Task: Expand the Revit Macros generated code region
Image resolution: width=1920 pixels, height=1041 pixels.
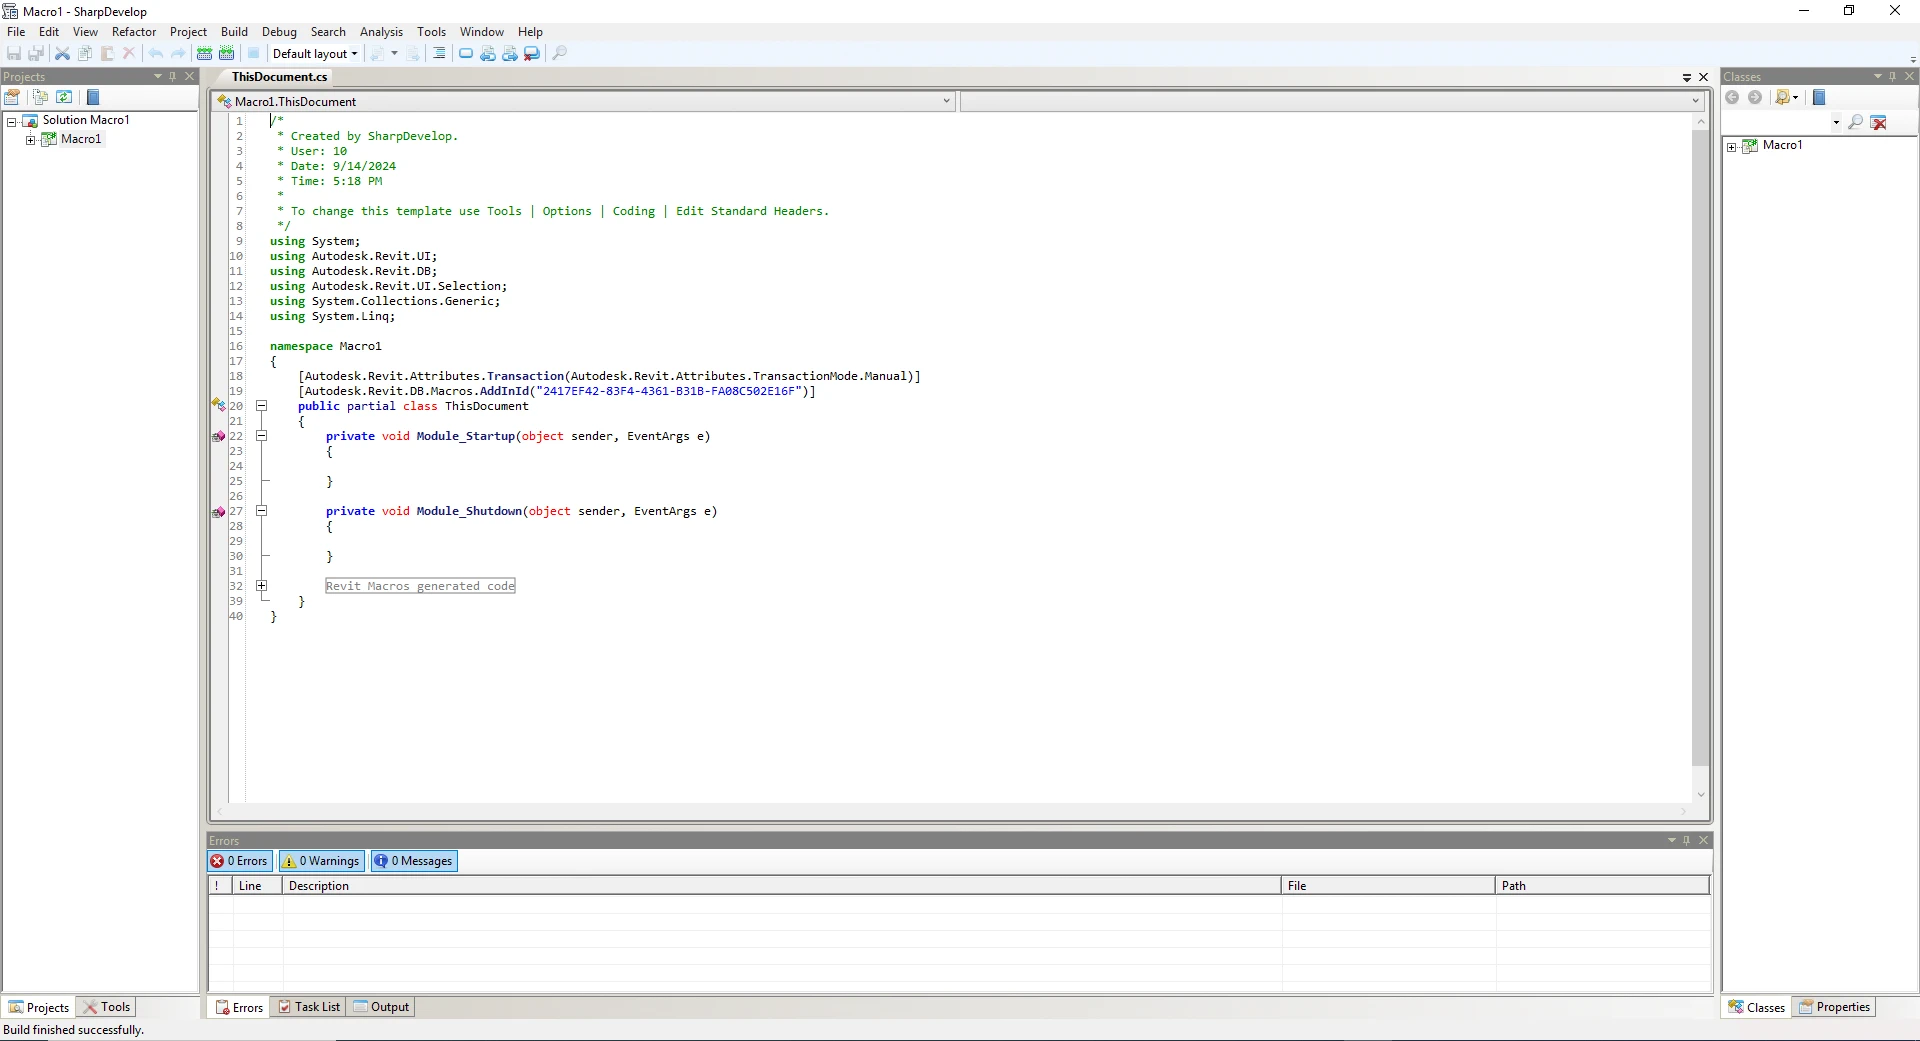Action: coord(262,586)
